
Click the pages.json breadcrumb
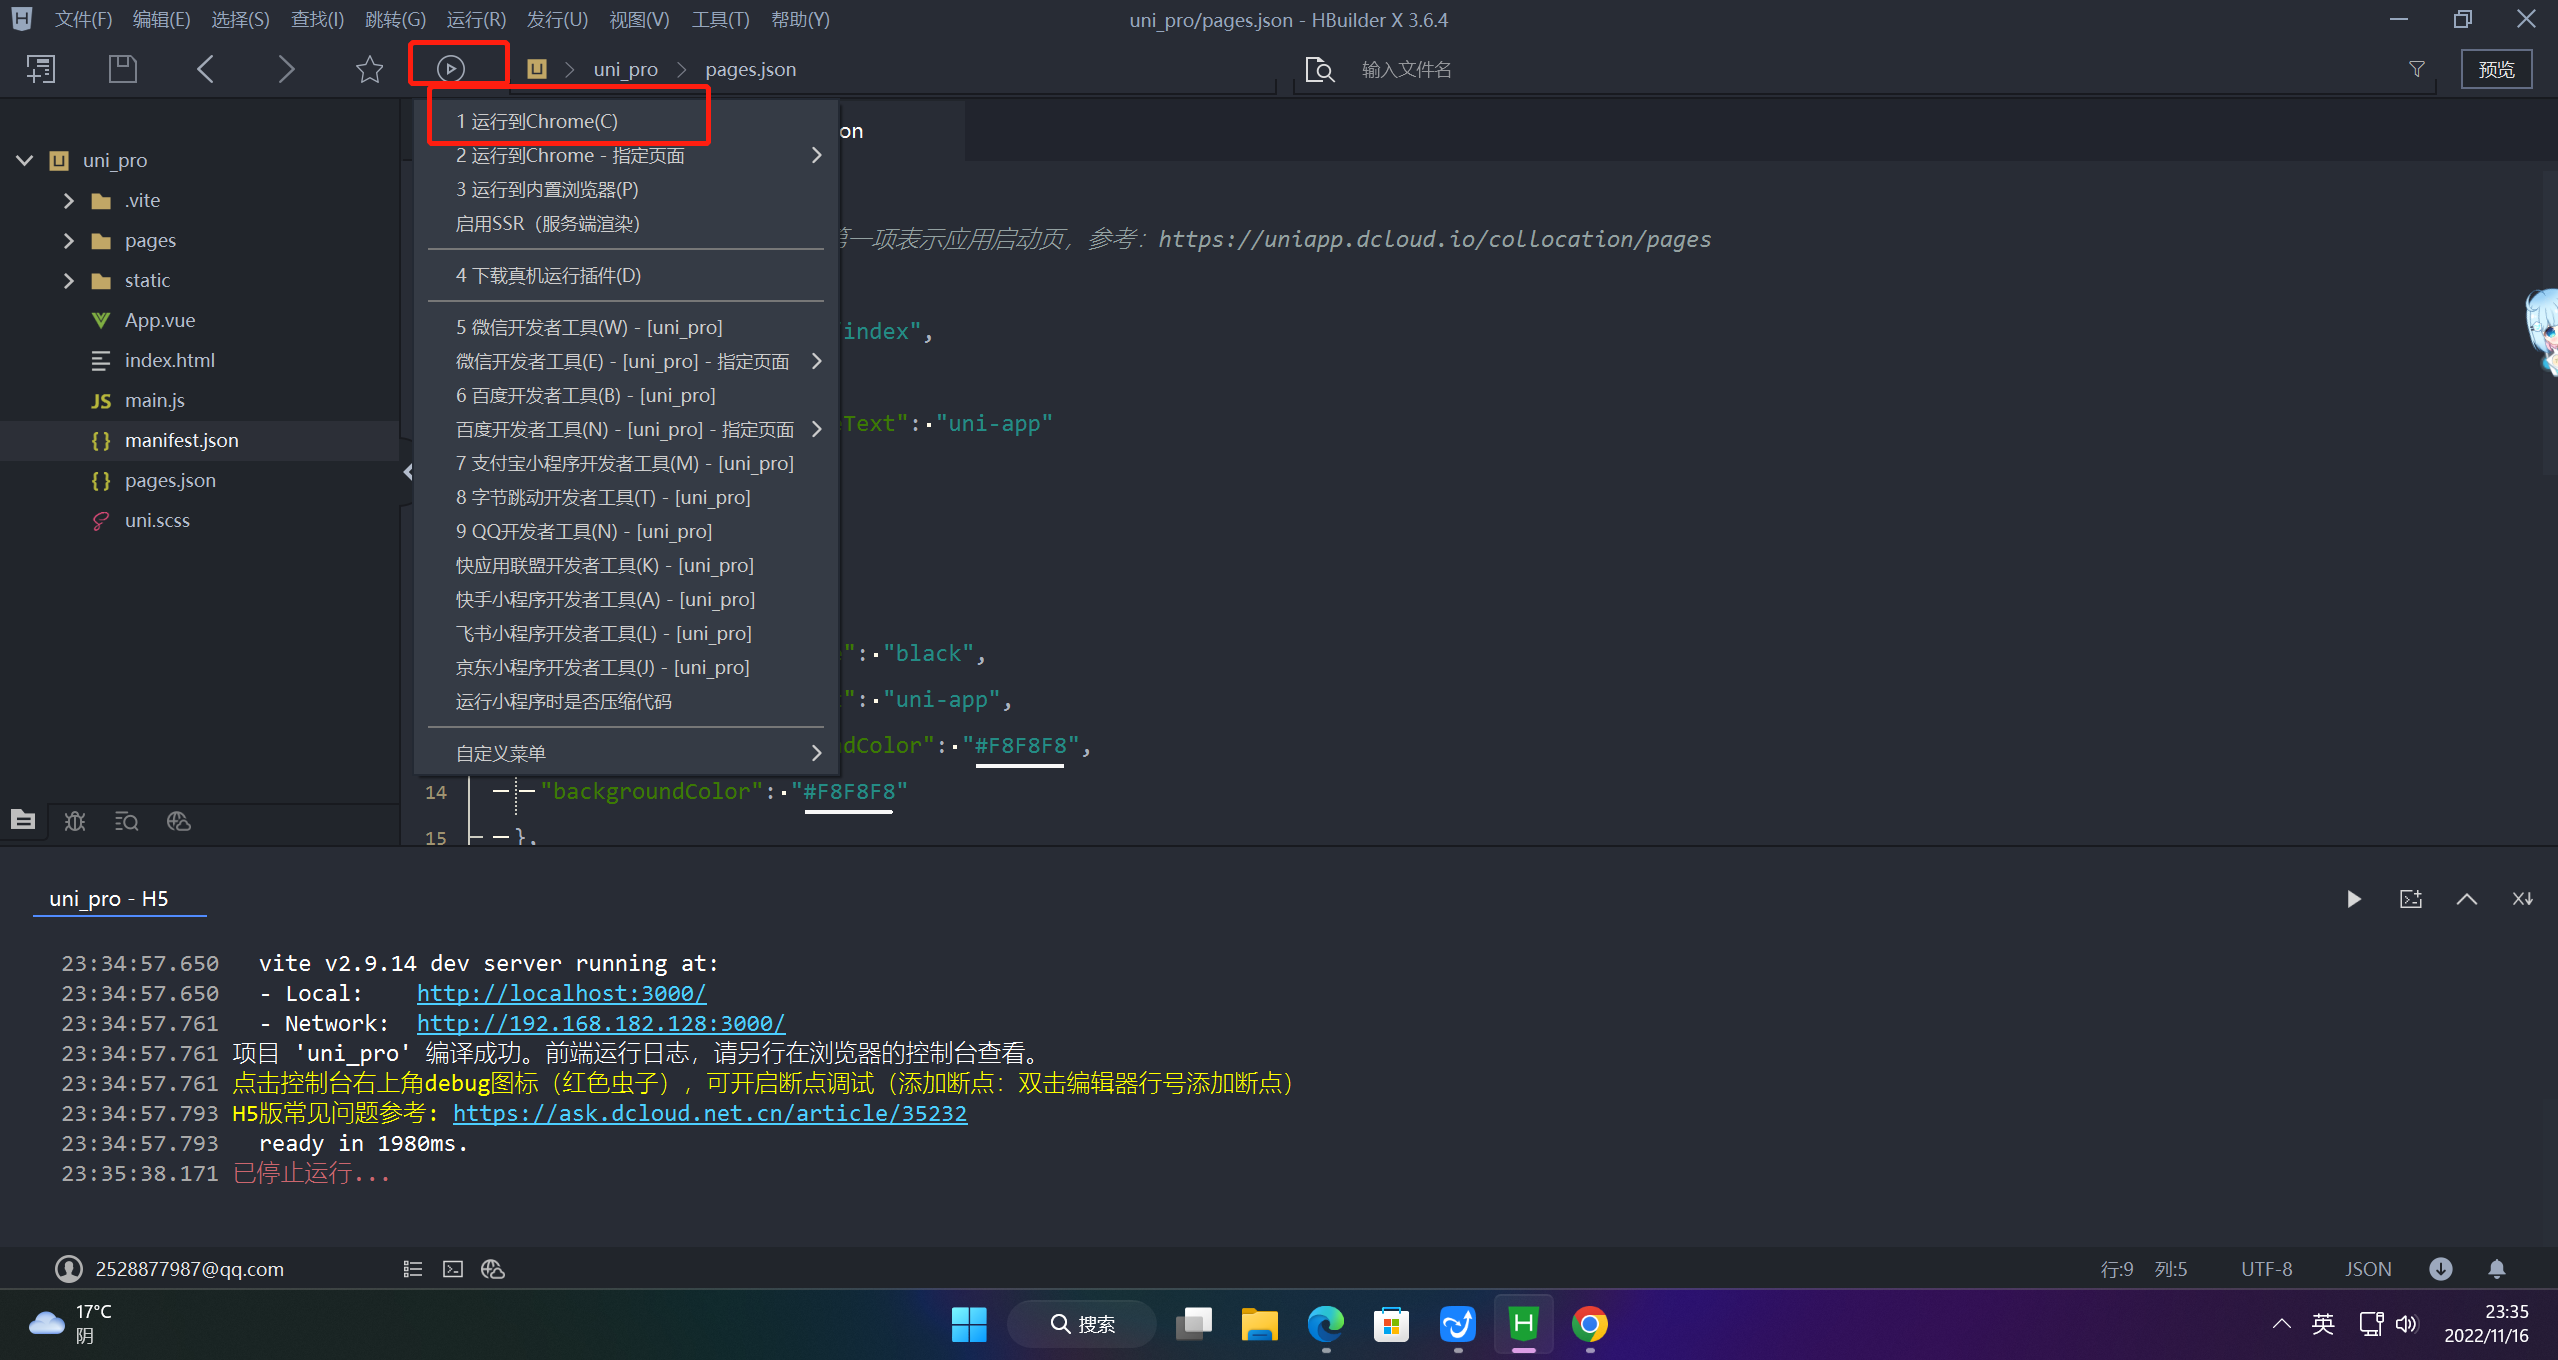[750, 69]
